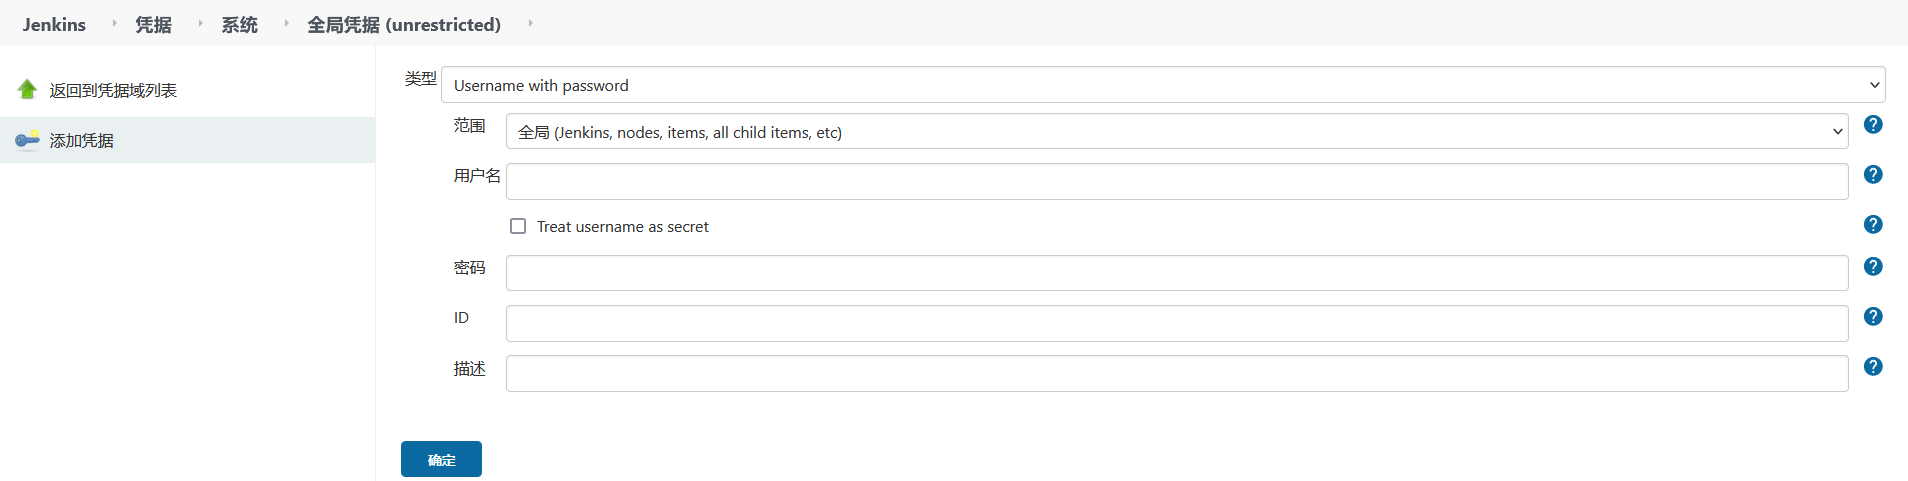Focus the 密码 input field

(1177, 273)
